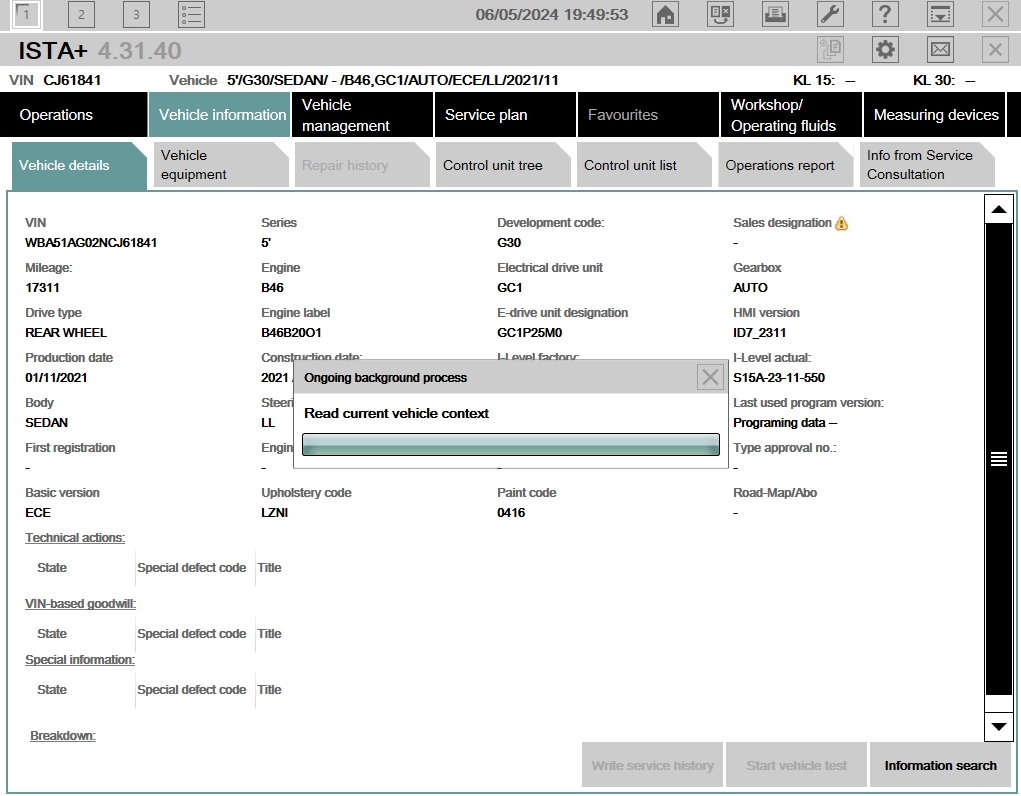Open Service plan menu

point(505,115)
